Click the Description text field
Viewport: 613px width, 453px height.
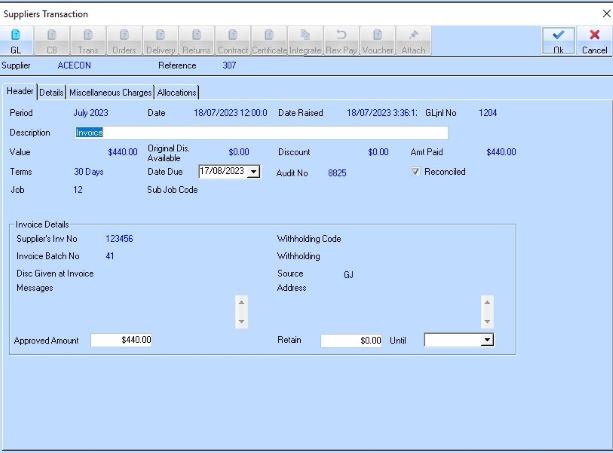coord(260,131)
